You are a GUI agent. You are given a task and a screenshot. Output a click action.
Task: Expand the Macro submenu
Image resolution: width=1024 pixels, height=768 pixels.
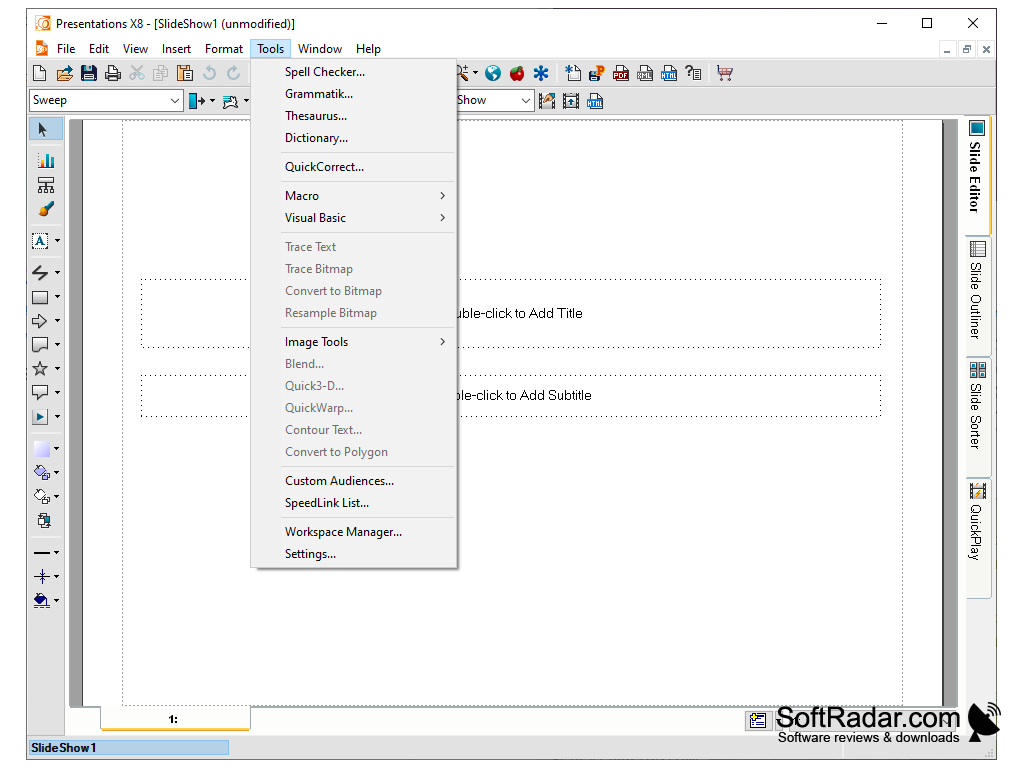(302, 195)
